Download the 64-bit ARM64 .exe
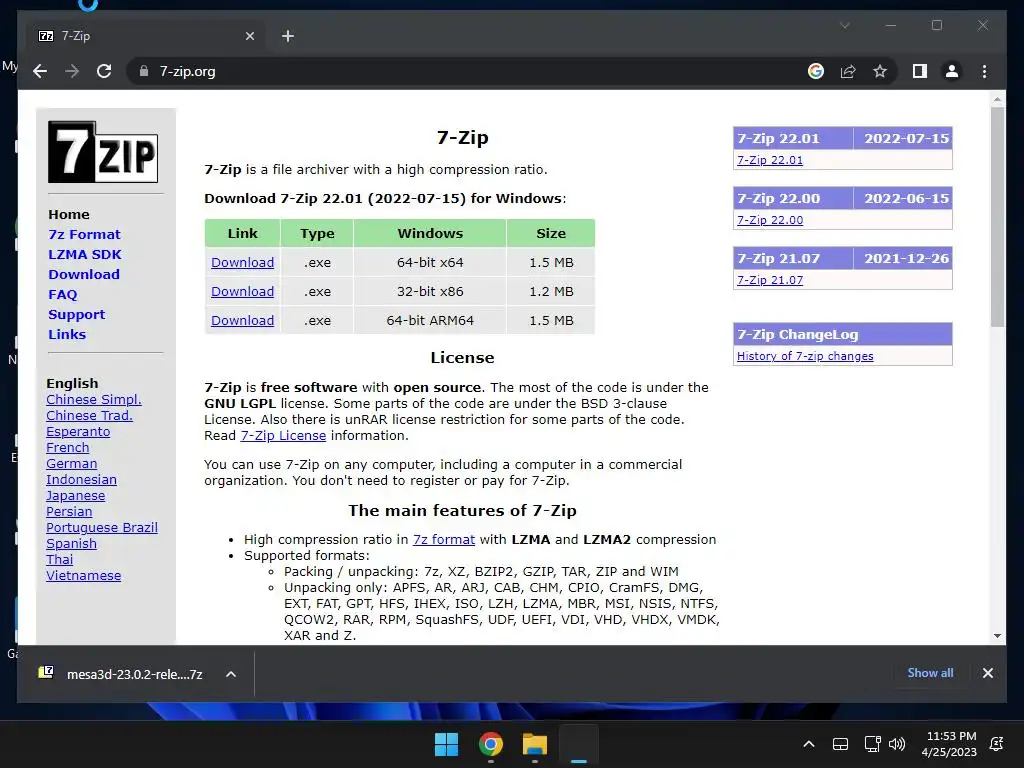This screenshot has height=768, width=1024. pyautogui.click(x=242, y=321)
